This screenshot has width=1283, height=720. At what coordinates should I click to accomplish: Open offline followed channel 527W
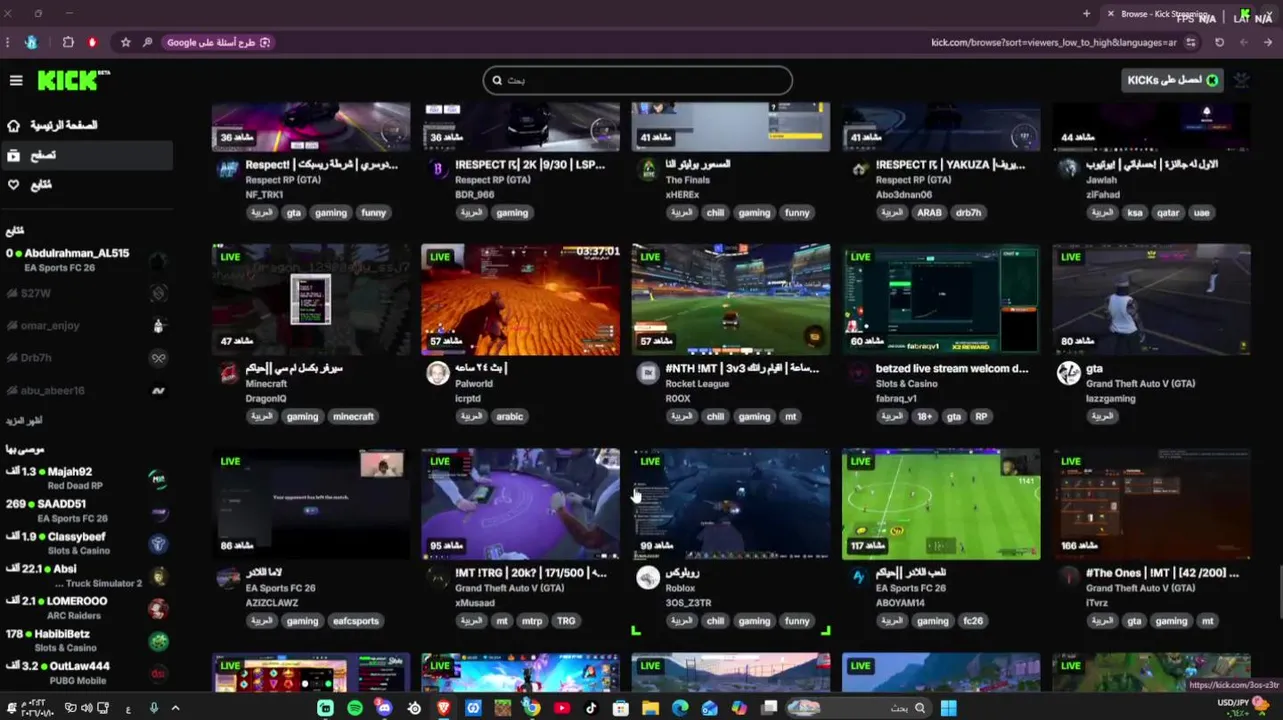point(86,293)
